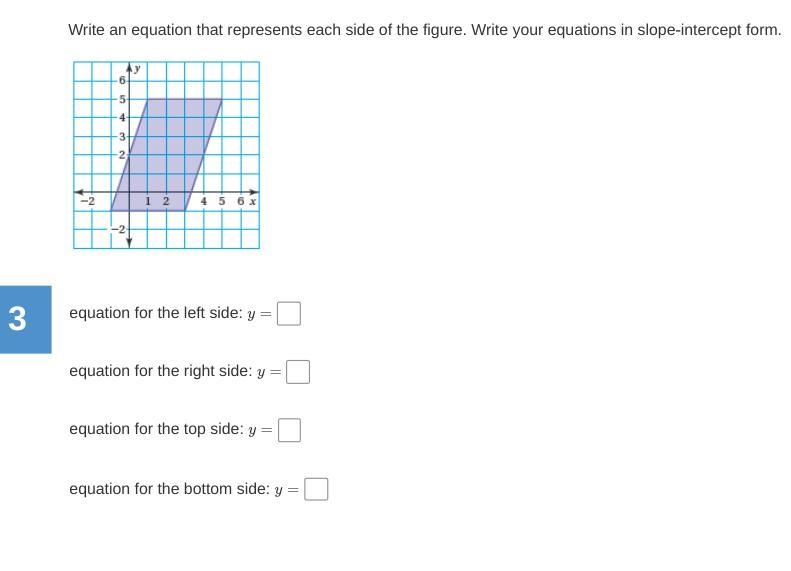Click the -2 label on the x-axis
The image size is (791, 571).
[88, 201]
